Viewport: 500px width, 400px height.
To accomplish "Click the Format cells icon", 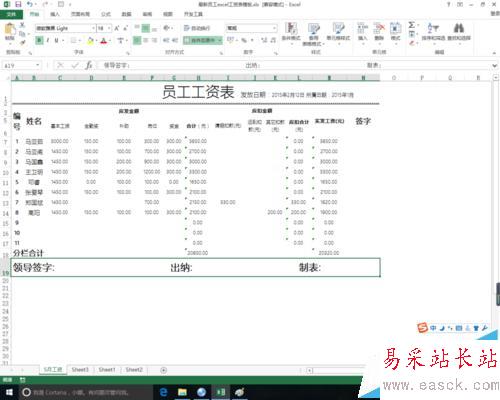I will [395, 28].
